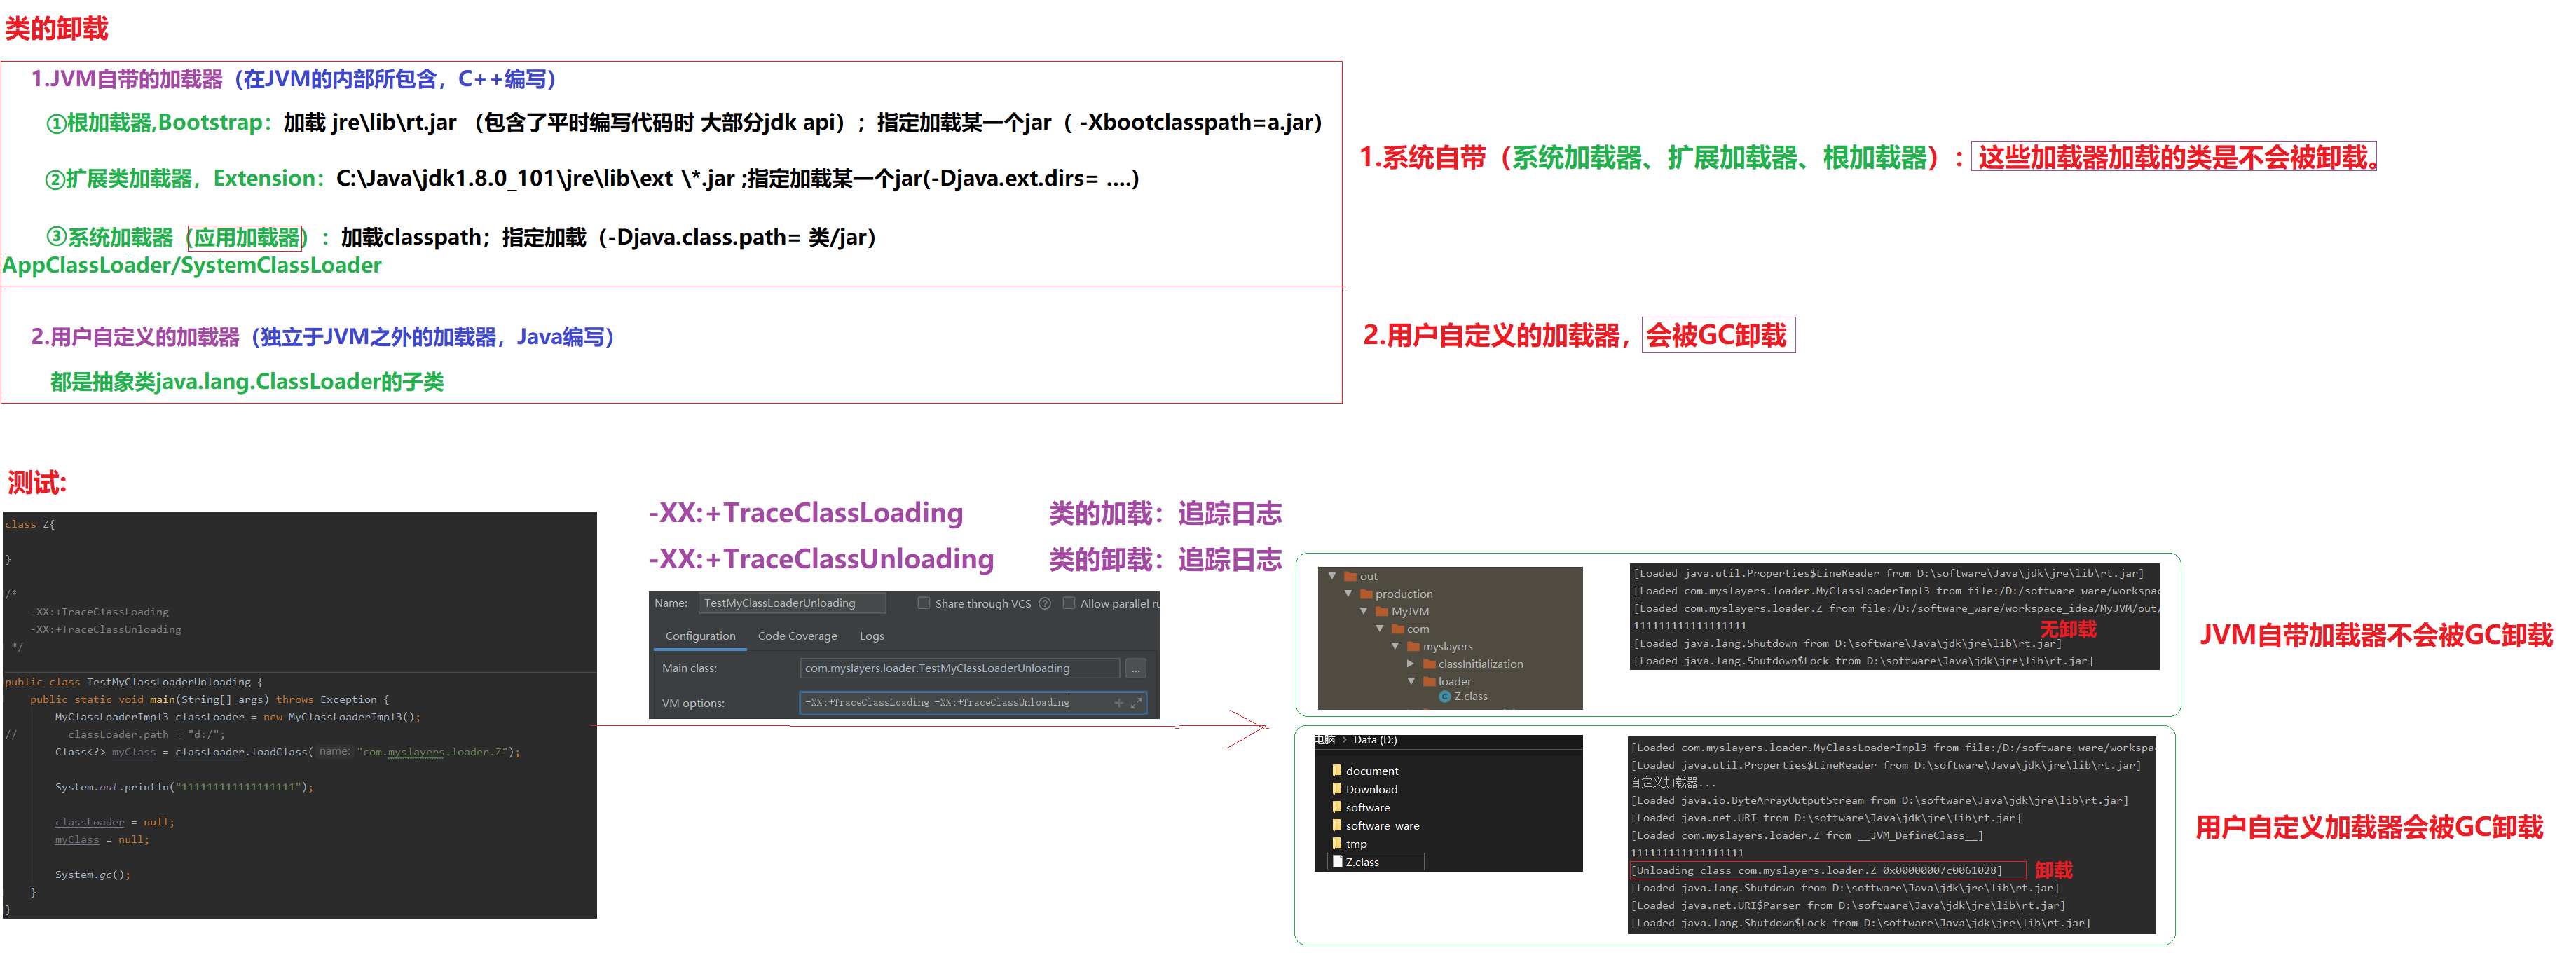
Task: Click the tmp folder icon
Action: tap(1336, 844)
